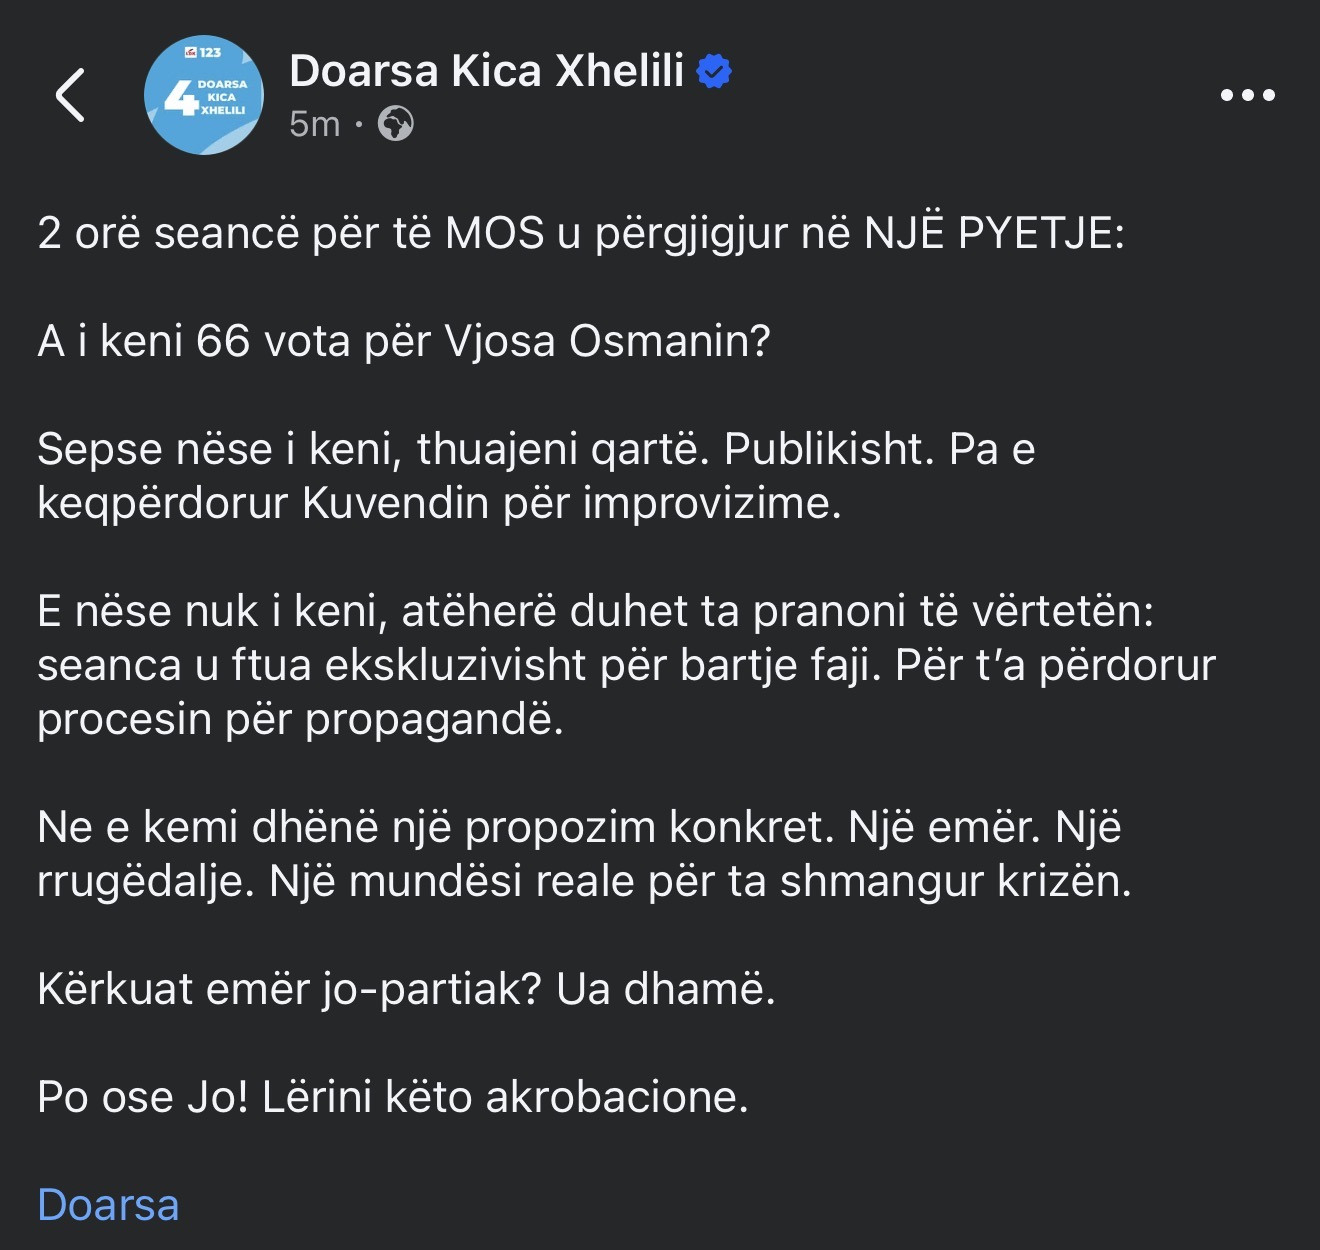Click the paragraph starting "Sepse nëse i keni"

click(535, 476)
